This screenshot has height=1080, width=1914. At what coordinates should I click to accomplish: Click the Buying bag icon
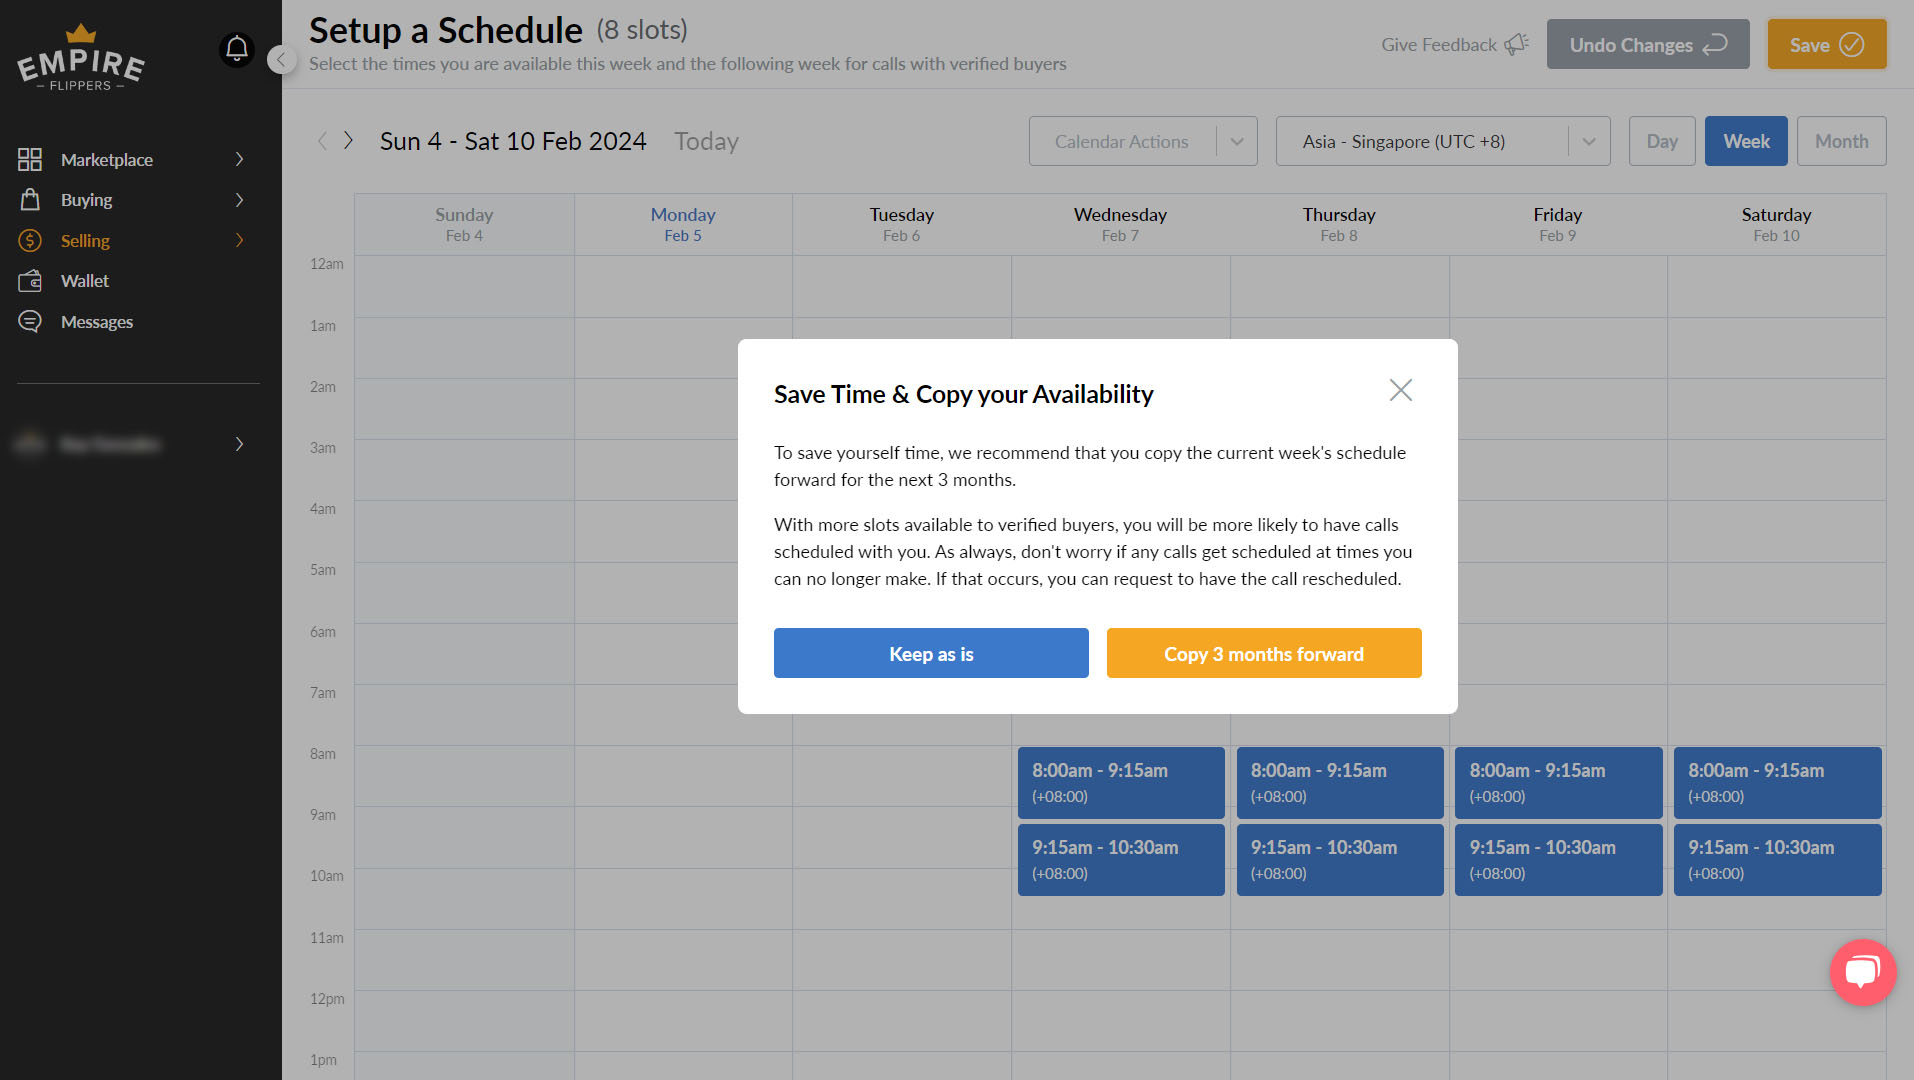(30, 200)
